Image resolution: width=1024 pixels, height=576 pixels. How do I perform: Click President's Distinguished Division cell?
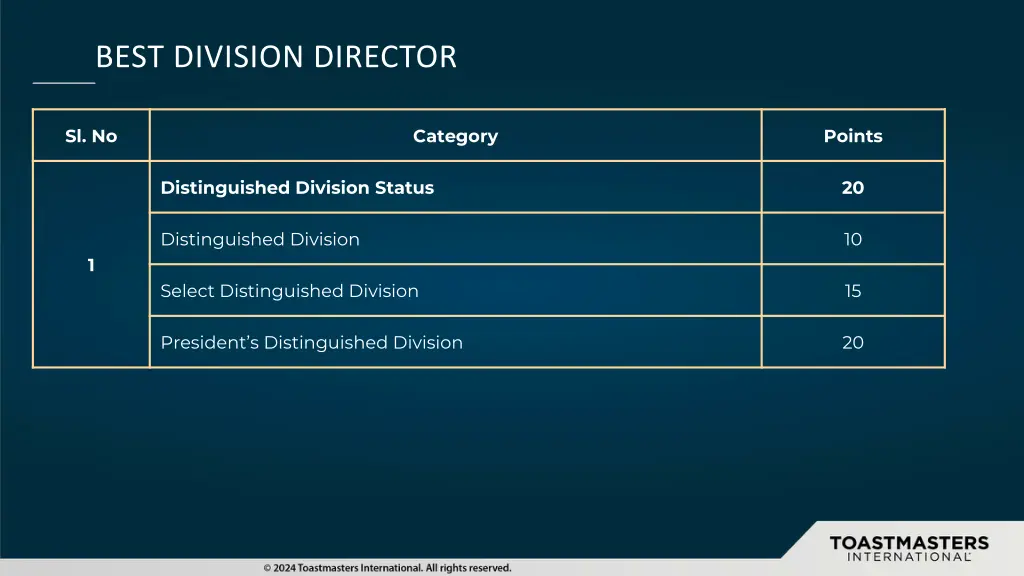(x=455, y=342)
